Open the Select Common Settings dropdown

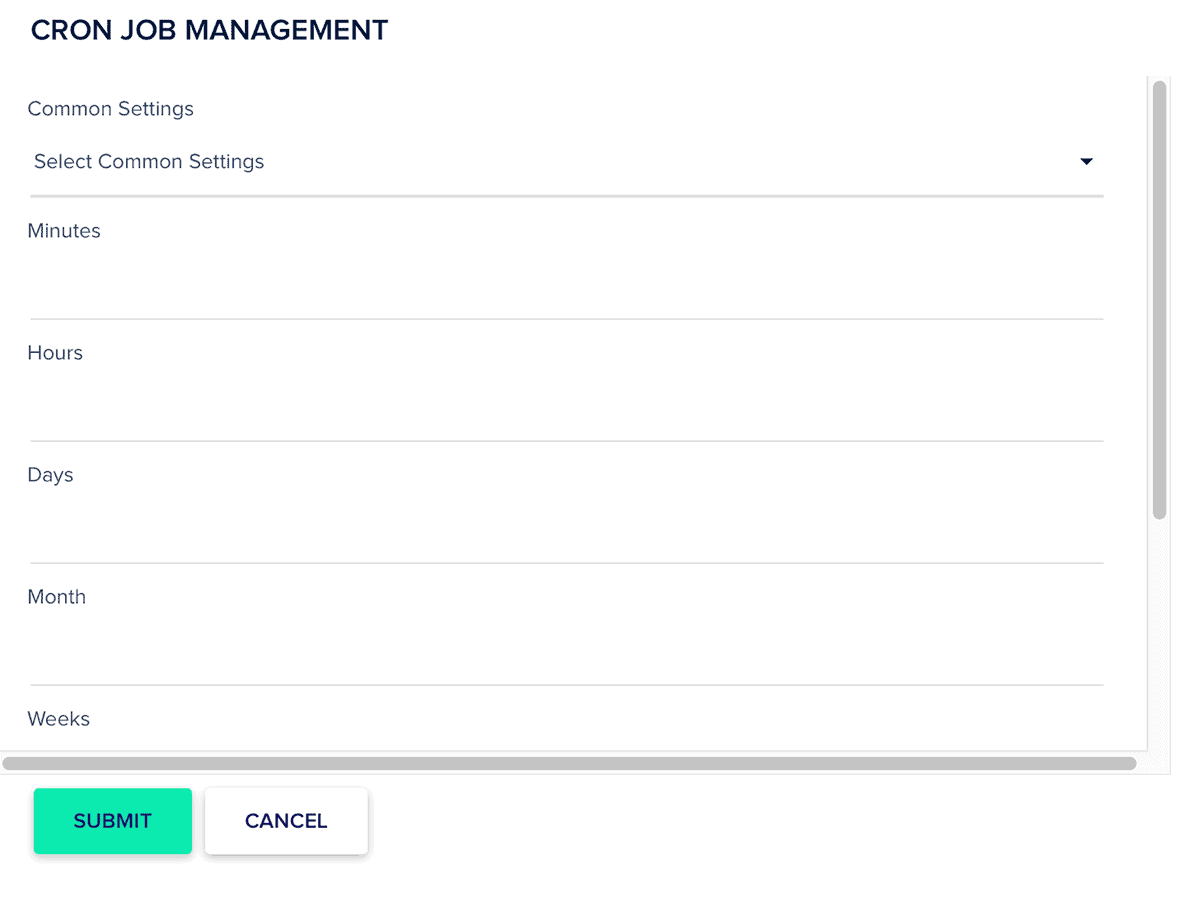(x=566, y=162)
